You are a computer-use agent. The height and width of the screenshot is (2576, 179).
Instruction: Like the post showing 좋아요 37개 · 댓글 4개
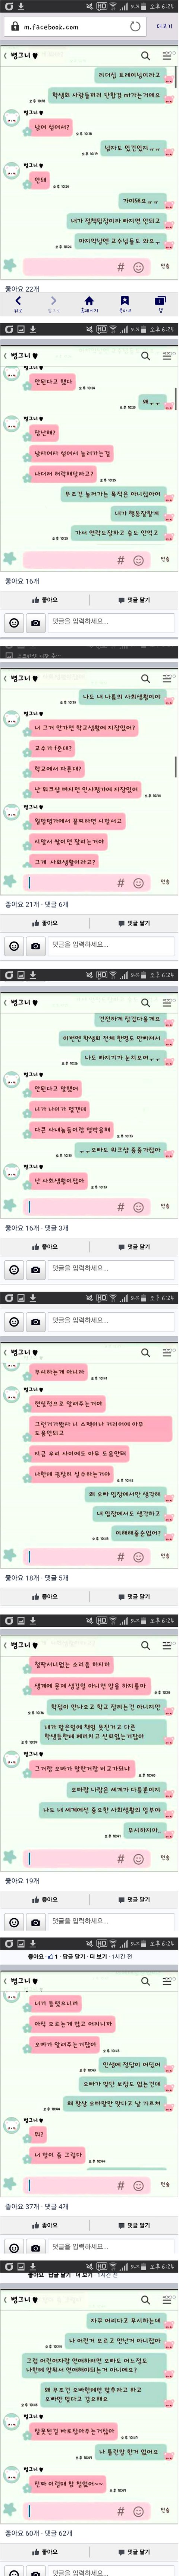45,2225
